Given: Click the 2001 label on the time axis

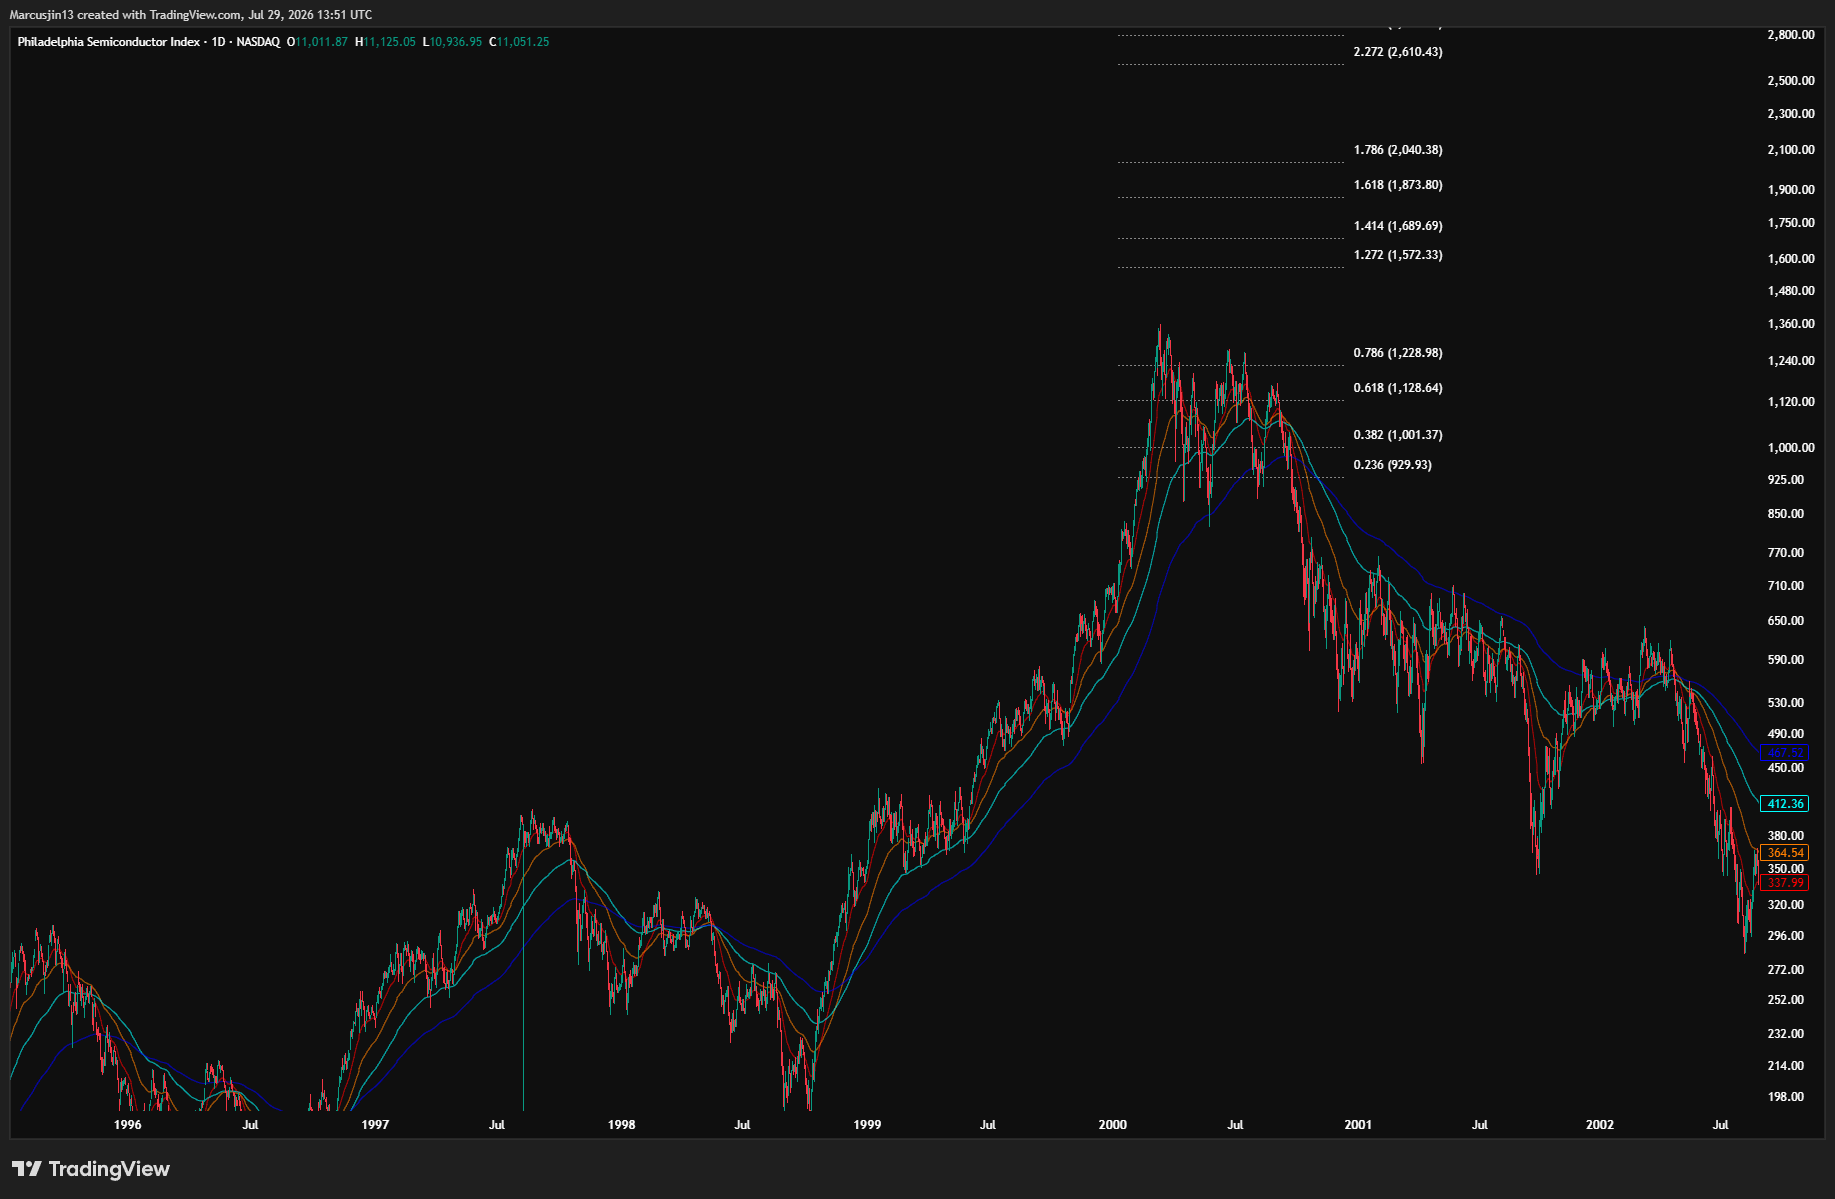Looking at the screenshot, I should [x=1358, y=1125].
